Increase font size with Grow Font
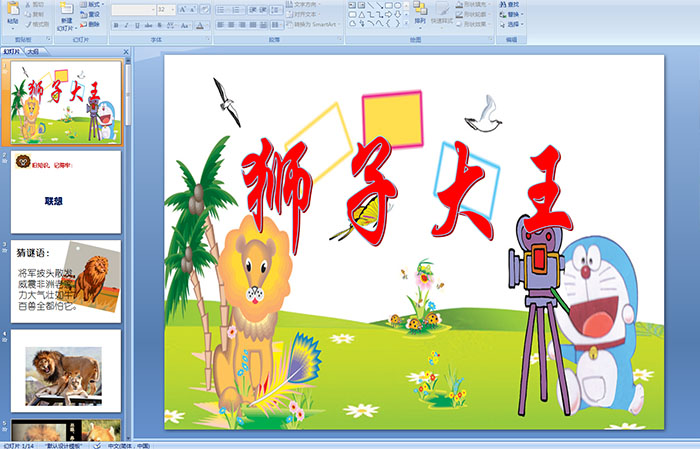This screenshot has height=449, width=700. 183,10
